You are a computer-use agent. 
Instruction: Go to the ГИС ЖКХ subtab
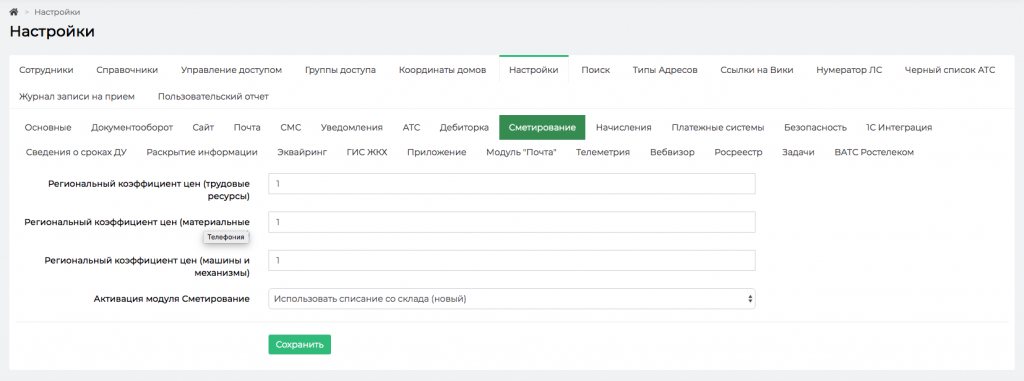pos(367,152)
